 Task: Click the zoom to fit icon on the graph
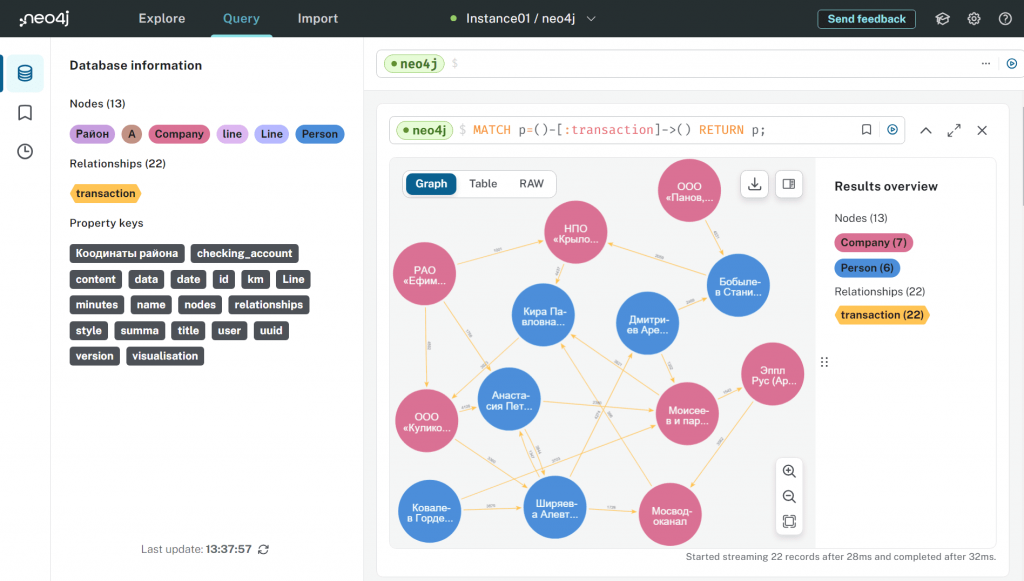pos(789,521)
